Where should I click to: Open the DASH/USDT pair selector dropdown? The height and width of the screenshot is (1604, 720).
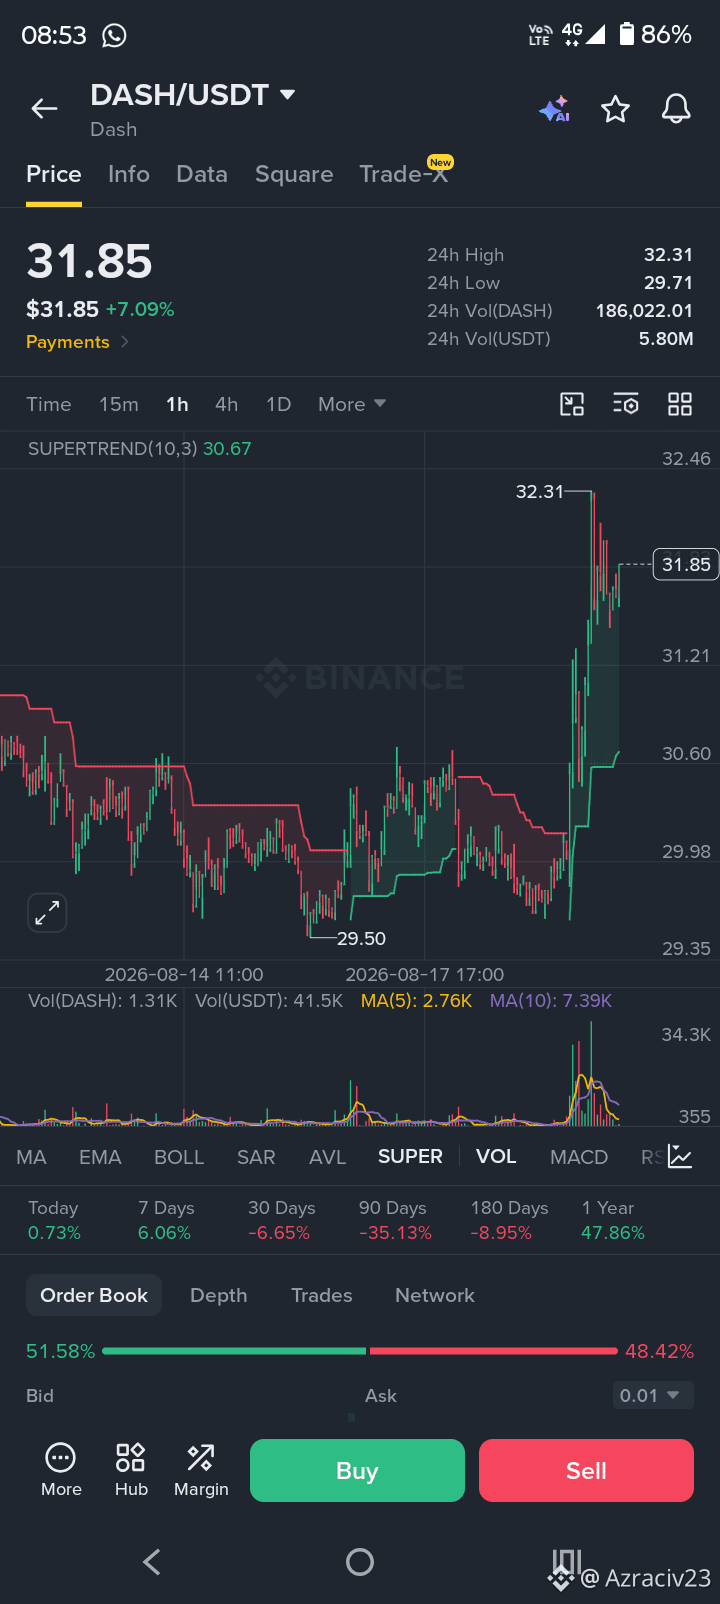tap(193, 95)
